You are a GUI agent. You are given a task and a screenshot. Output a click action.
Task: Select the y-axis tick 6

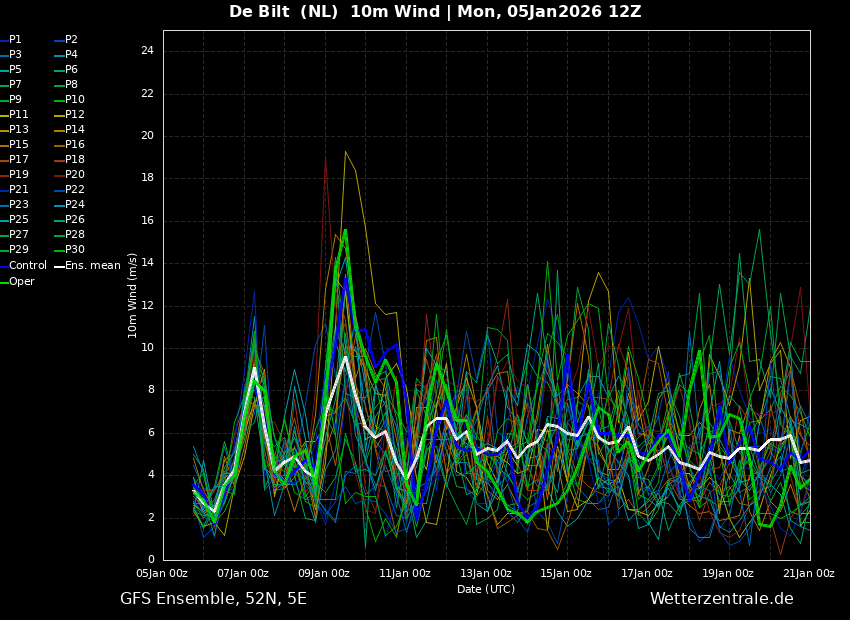tap(151, 433)
